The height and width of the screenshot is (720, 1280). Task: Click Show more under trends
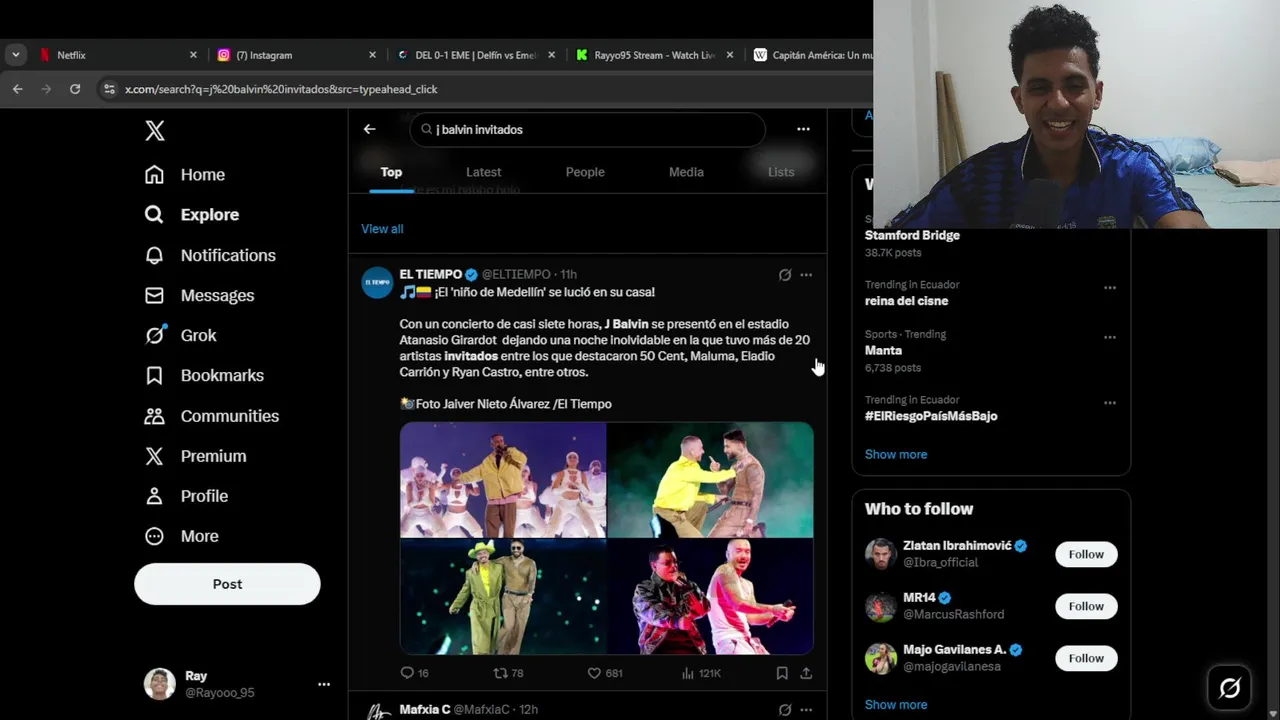click(896, 454)
